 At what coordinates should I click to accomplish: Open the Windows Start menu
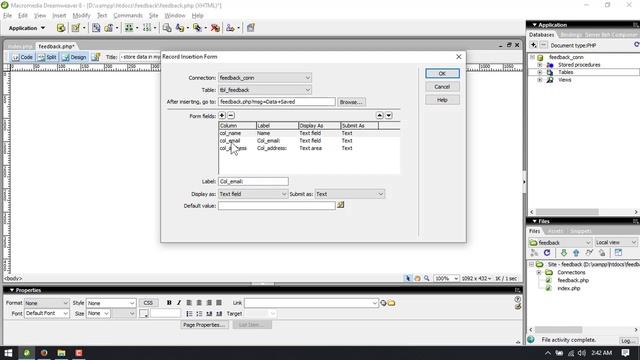point(8,353)
